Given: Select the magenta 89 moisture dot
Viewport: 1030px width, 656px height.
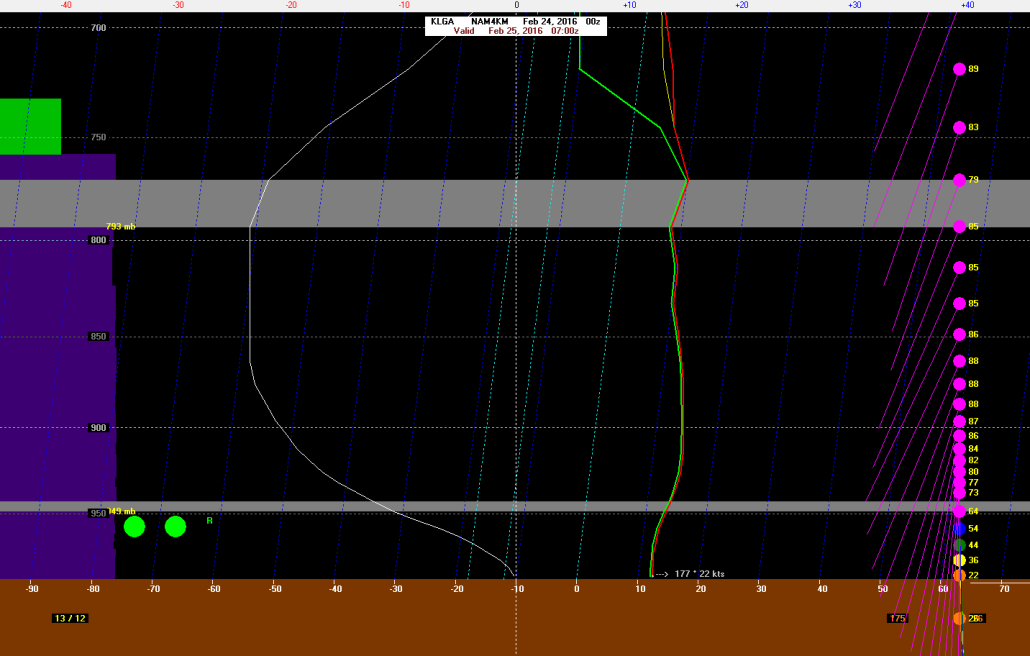Looking at the screenshot, I should 958,70.
